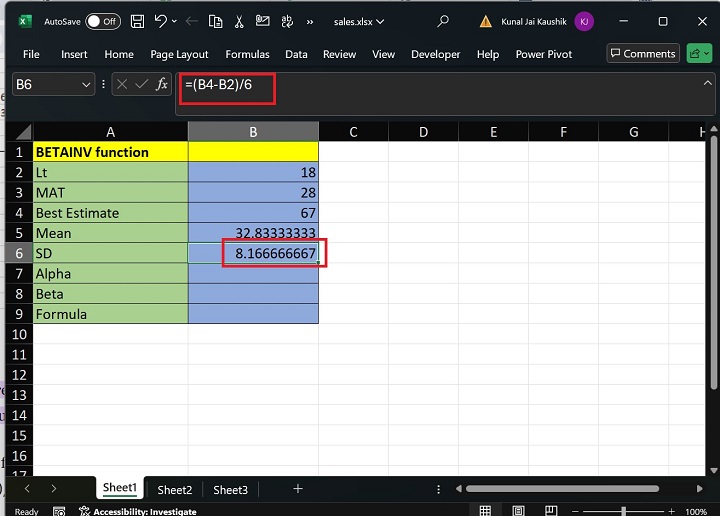Open the Power Pivot tab
The image size is (720, 516).
pos(544,54)
